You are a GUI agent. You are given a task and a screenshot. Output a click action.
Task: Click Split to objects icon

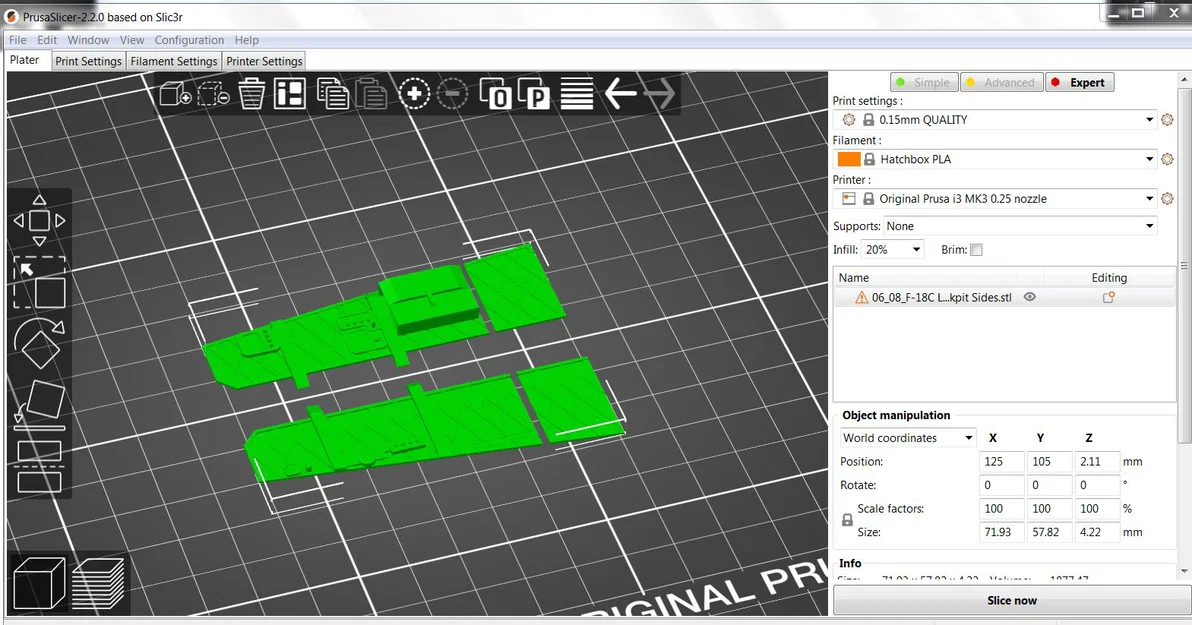point(495,94)
